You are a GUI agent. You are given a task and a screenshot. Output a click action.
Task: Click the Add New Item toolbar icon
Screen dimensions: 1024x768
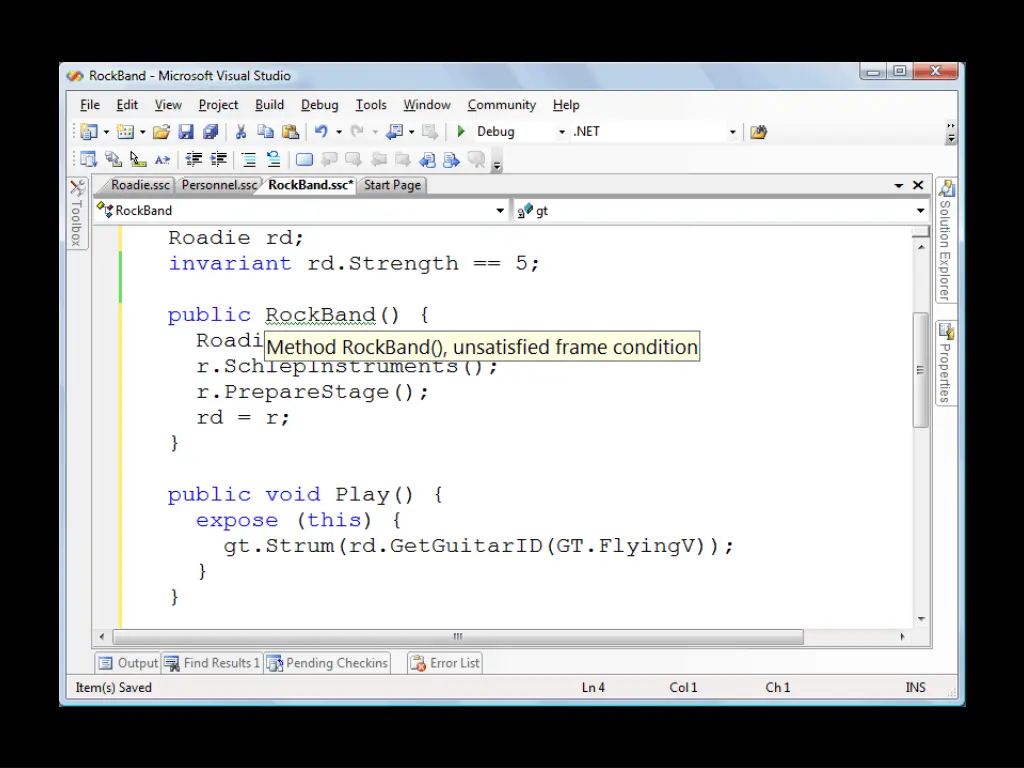point(125,132)
